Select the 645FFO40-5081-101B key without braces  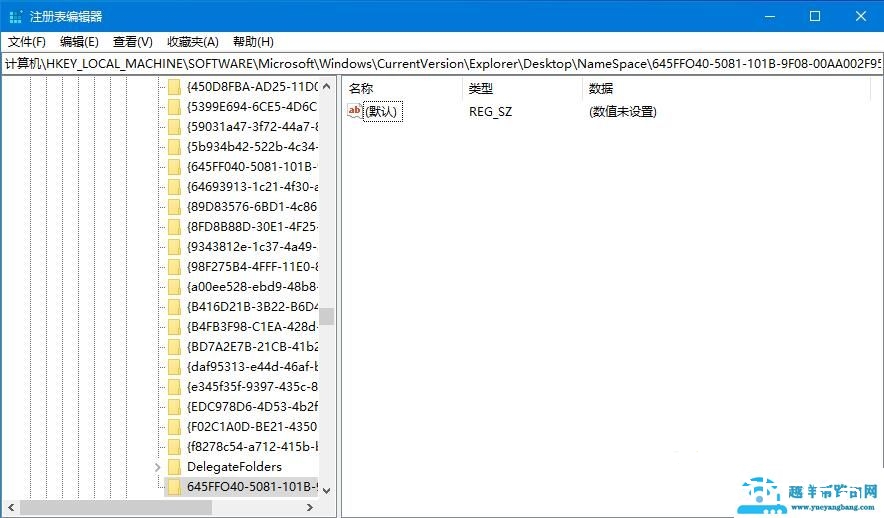(x=252, y=486)
